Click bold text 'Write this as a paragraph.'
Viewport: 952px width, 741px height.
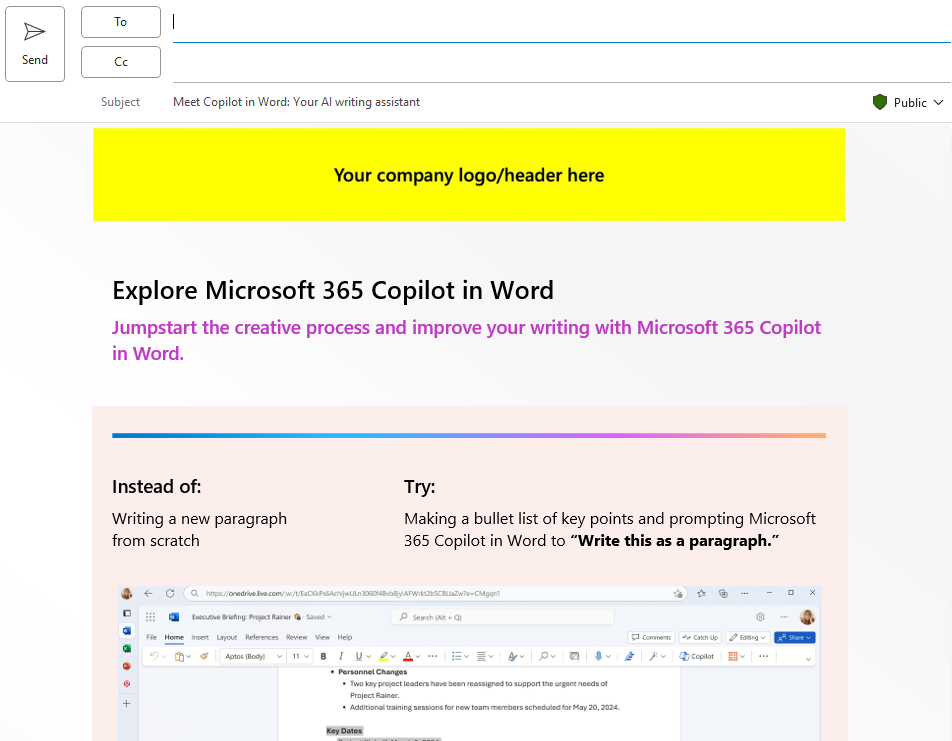click(675, 541)
